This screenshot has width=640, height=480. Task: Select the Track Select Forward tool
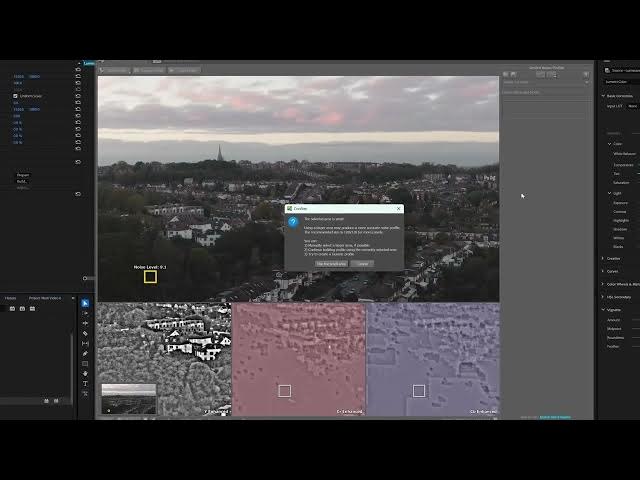coord(85,313)
